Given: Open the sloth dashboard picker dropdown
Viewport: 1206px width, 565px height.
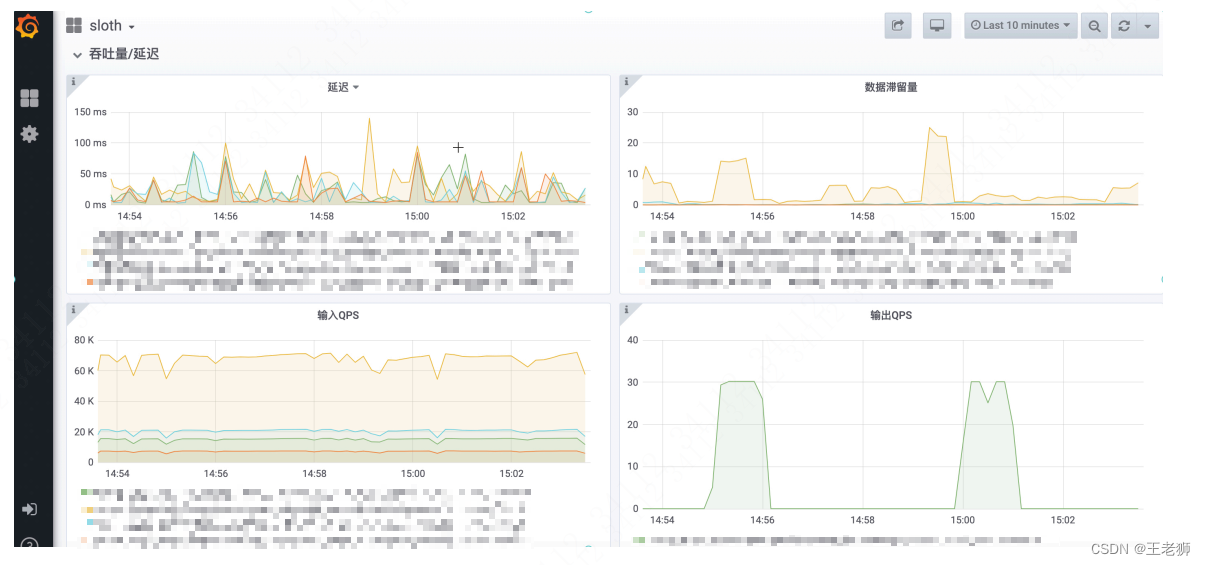Looking at the screenshot, I should 112,26.
